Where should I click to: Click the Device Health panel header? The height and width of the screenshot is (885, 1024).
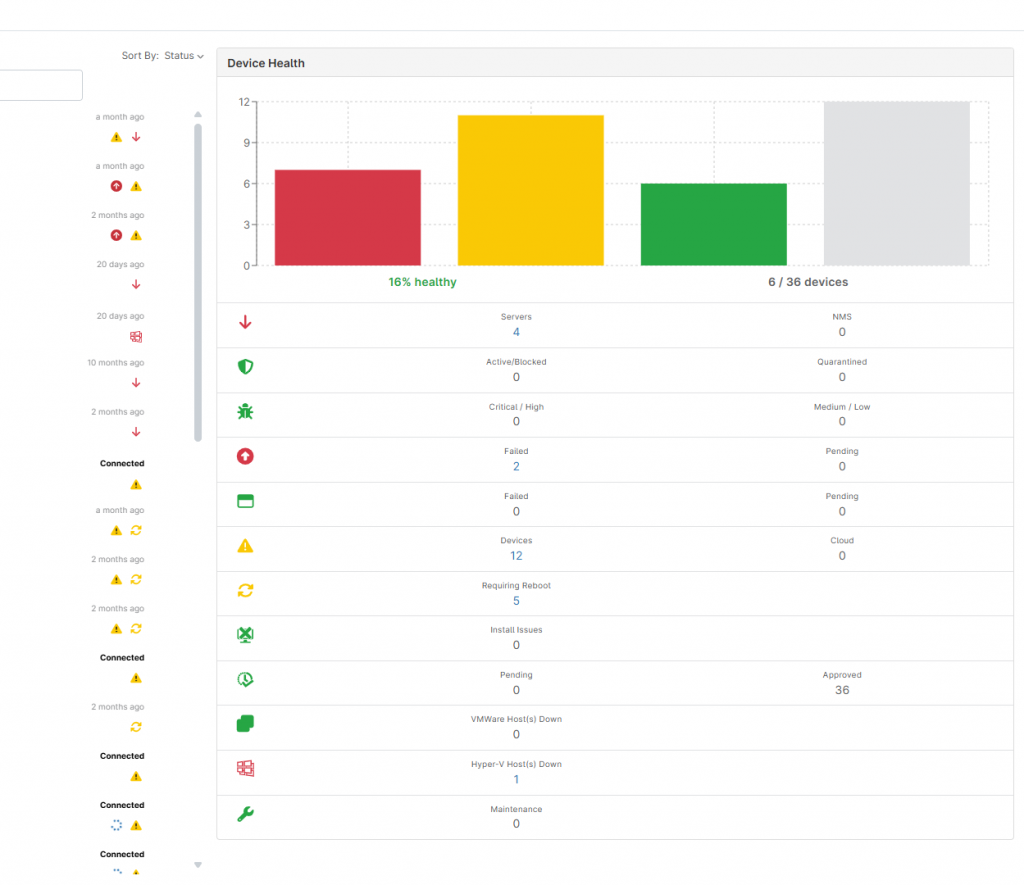click(x=266, y=63)
